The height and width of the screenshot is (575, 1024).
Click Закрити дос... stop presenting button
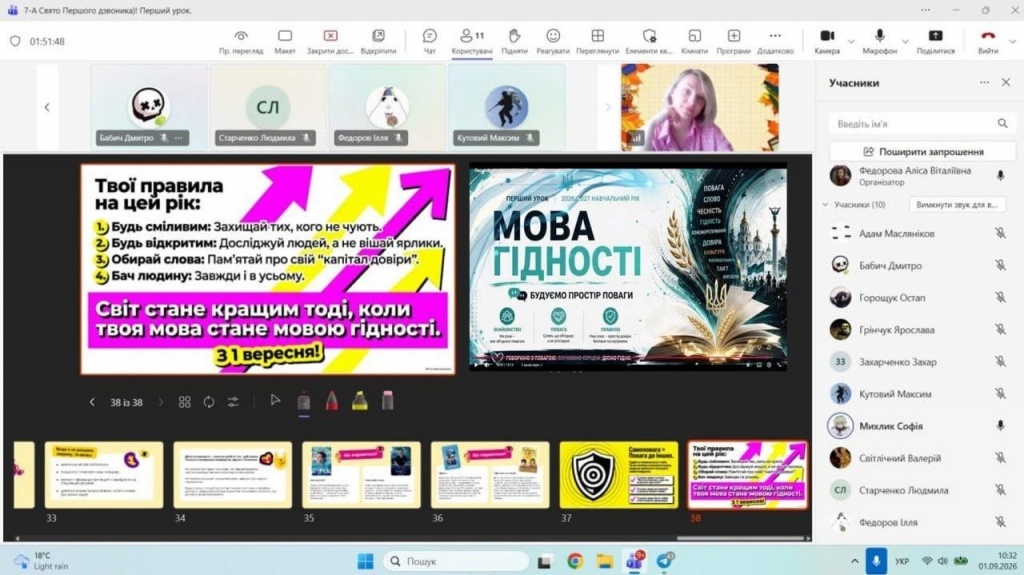click(330, 41)
